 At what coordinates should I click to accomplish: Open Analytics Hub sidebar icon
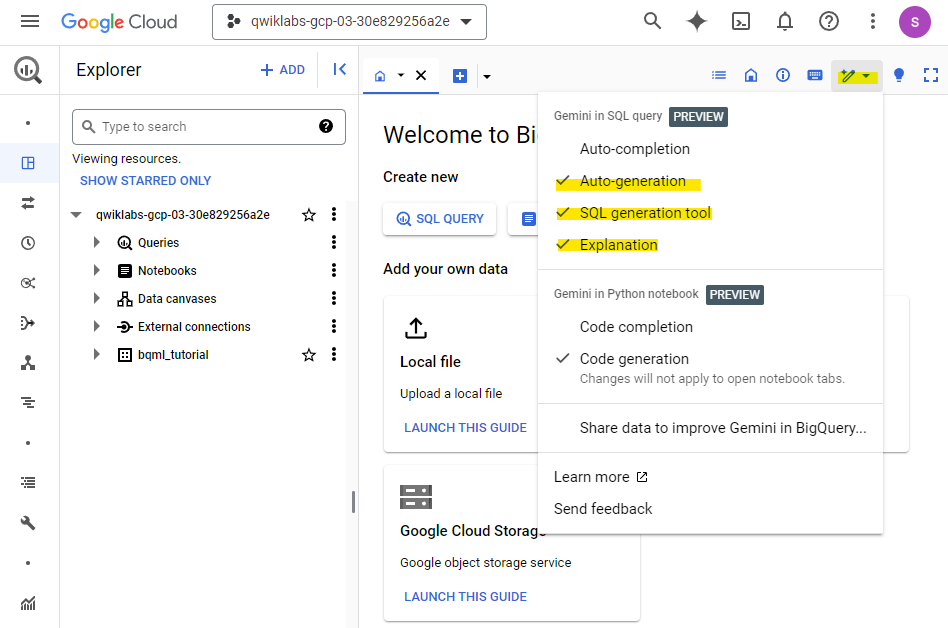coord(28,283)
